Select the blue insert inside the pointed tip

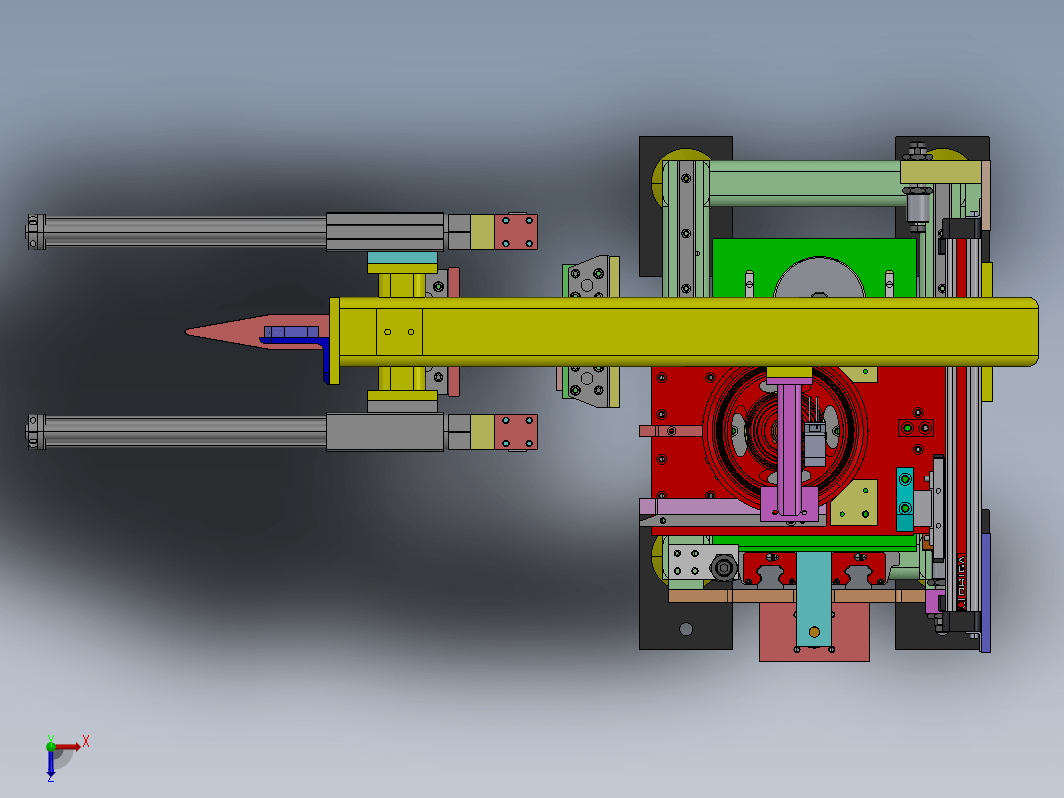(291, 332)
